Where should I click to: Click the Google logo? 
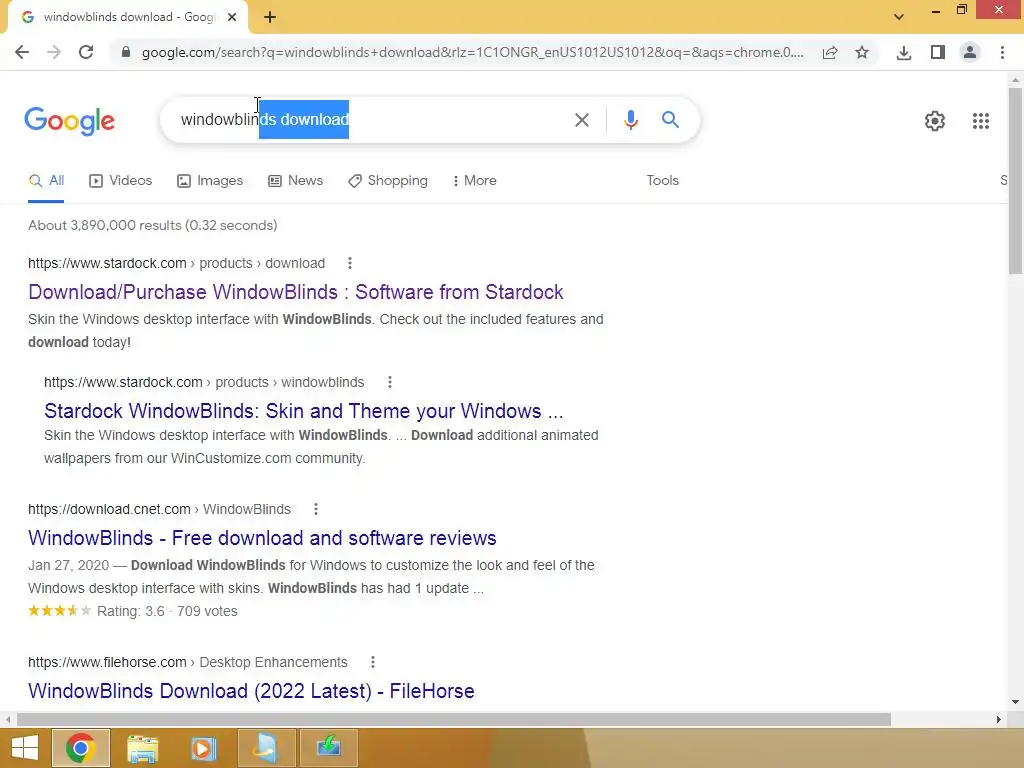pyautogui.click(x=69, y=121)
